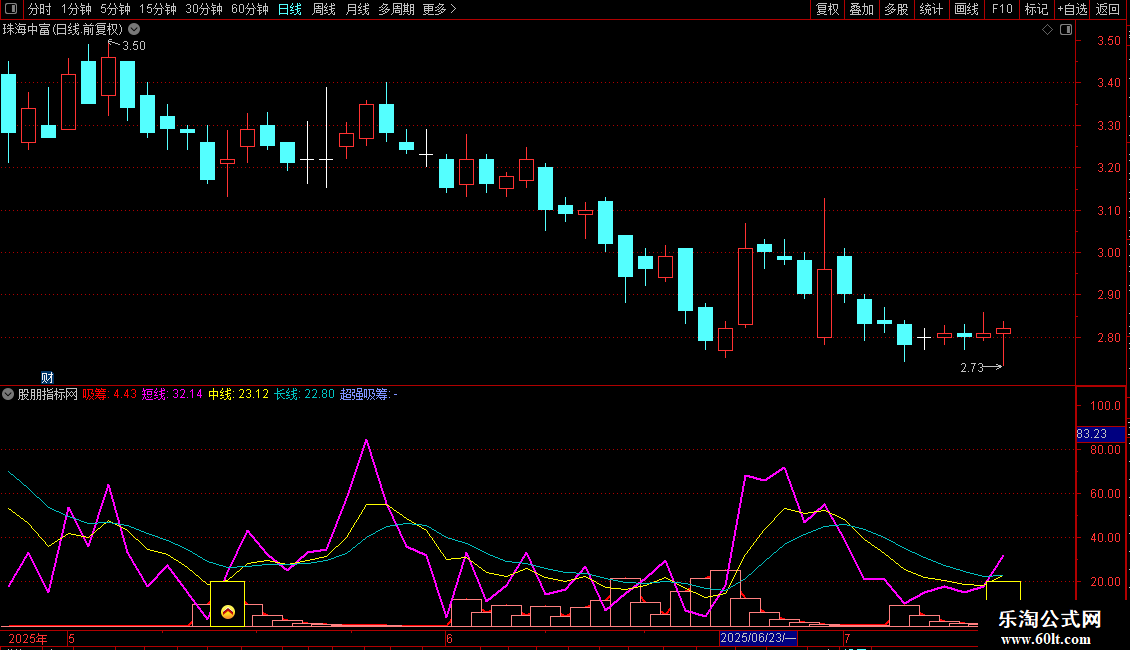Click the 3.40 price axis label
Screen dimensions: 1130x650
click(x=1108, y=83)
